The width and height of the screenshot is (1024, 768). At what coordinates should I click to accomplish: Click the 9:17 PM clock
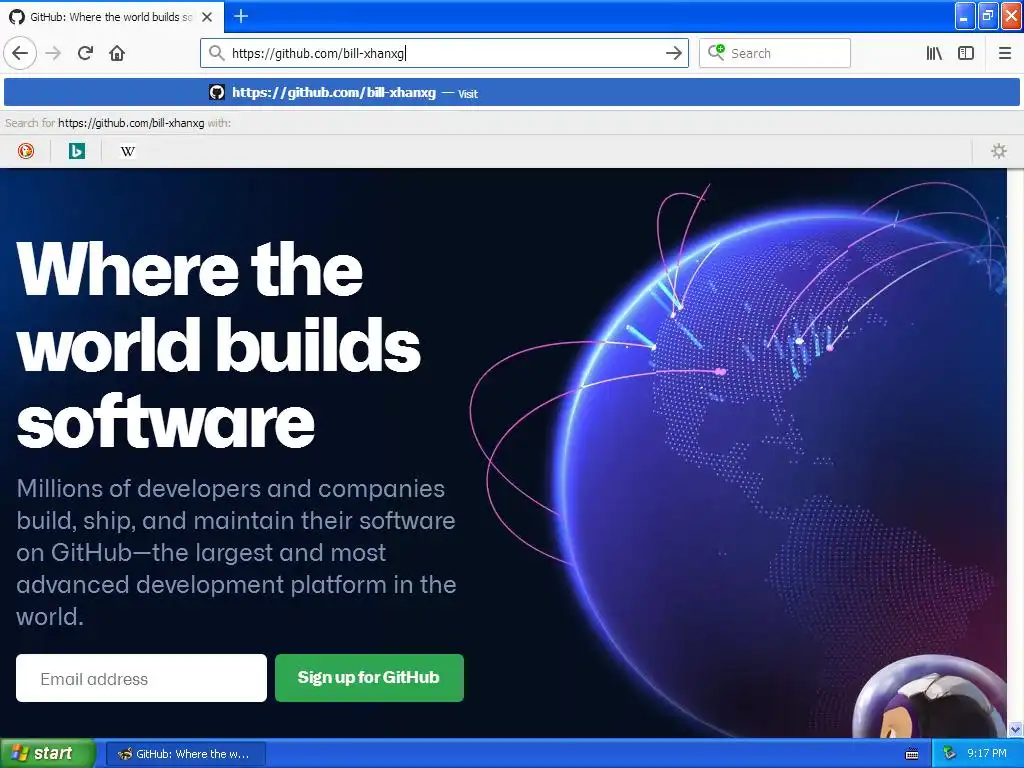click(x=987, y=754)
